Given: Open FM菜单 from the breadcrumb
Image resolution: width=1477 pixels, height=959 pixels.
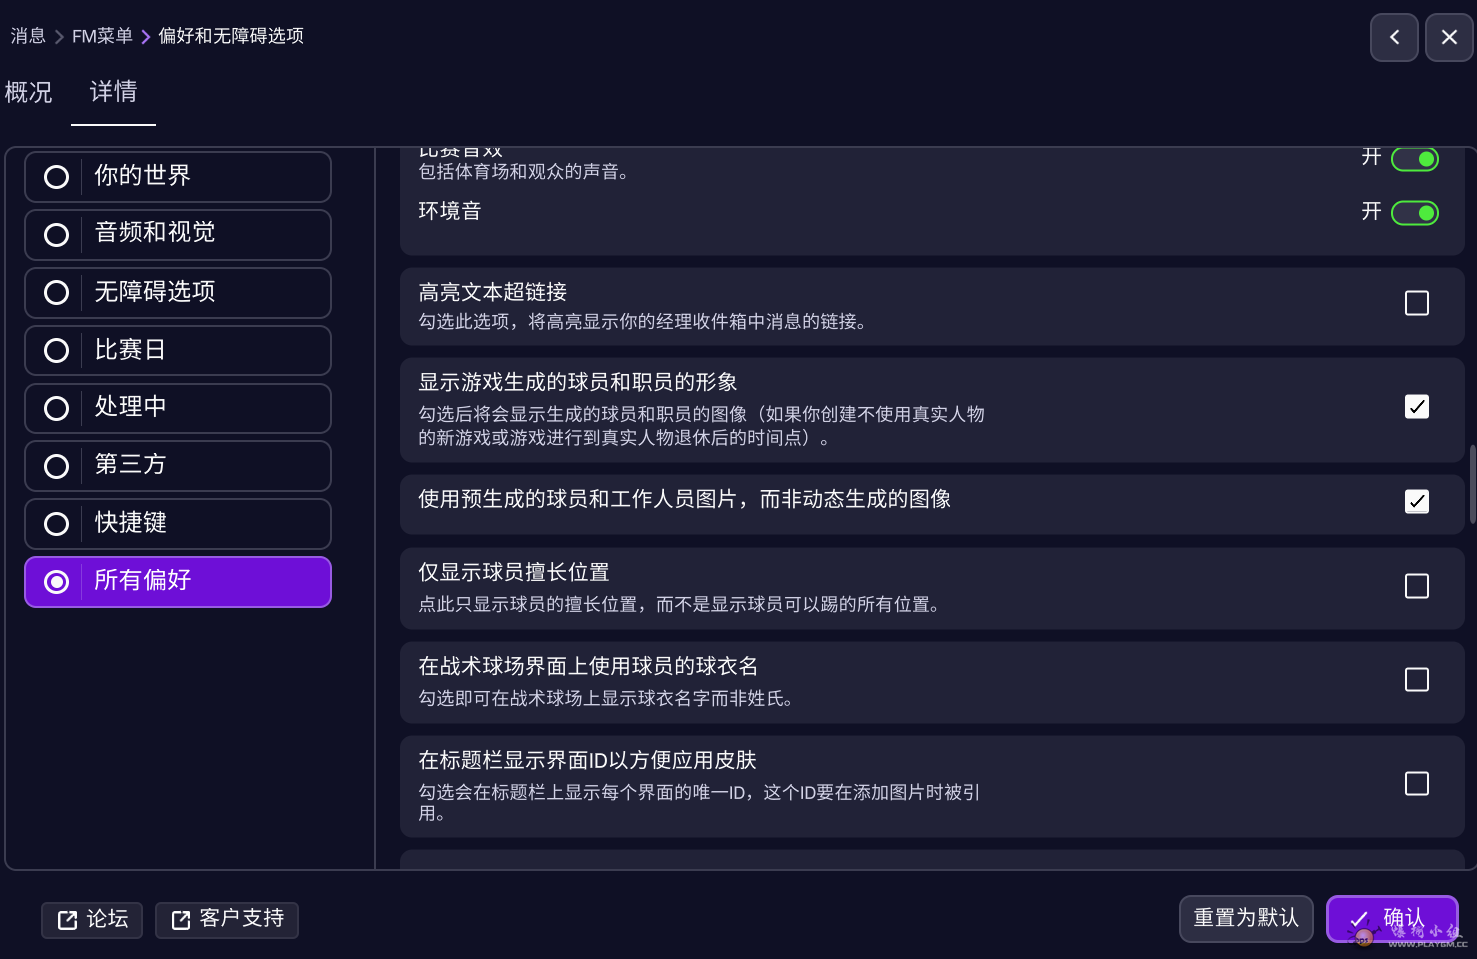Looking at the screenshot, I should (x=101, y=35).
